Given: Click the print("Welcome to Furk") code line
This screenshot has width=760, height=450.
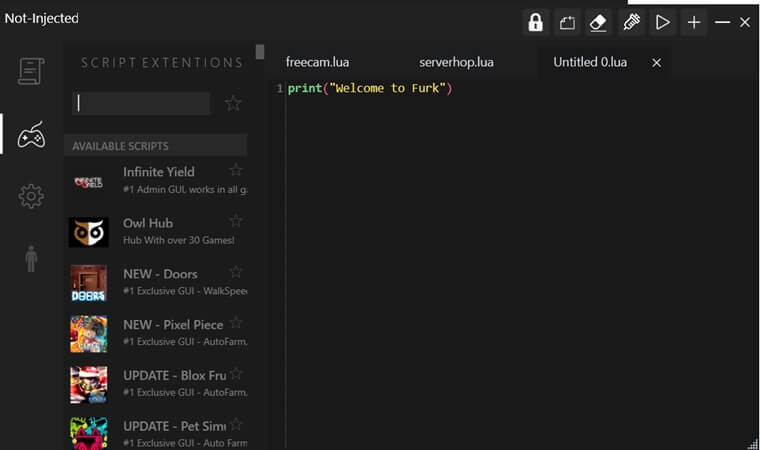Looking at the screenshot, I should [x=370, y=88].
